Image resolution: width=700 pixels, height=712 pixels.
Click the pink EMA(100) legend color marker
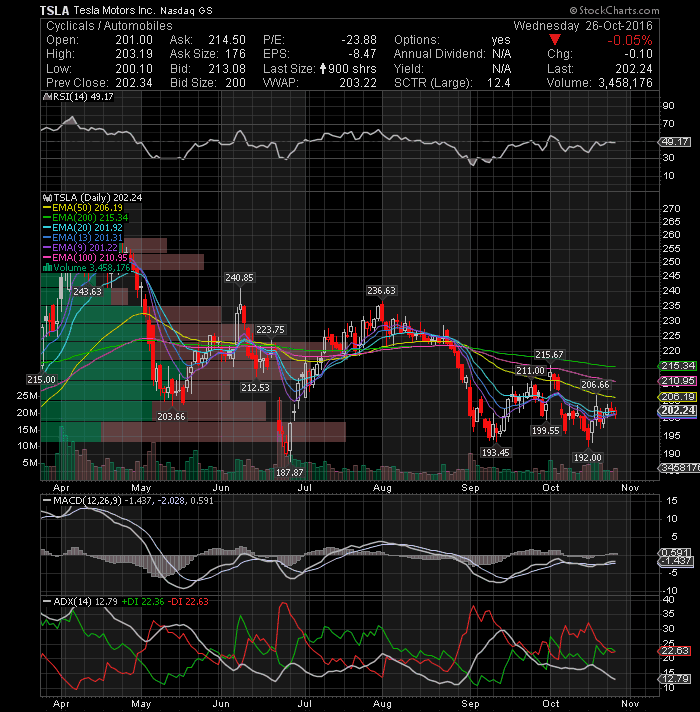point(47,257)
